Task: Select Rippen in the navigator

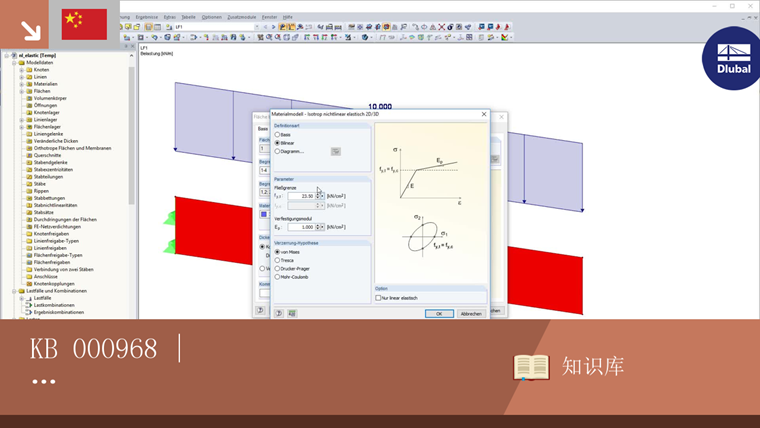Action: [41, 191]
